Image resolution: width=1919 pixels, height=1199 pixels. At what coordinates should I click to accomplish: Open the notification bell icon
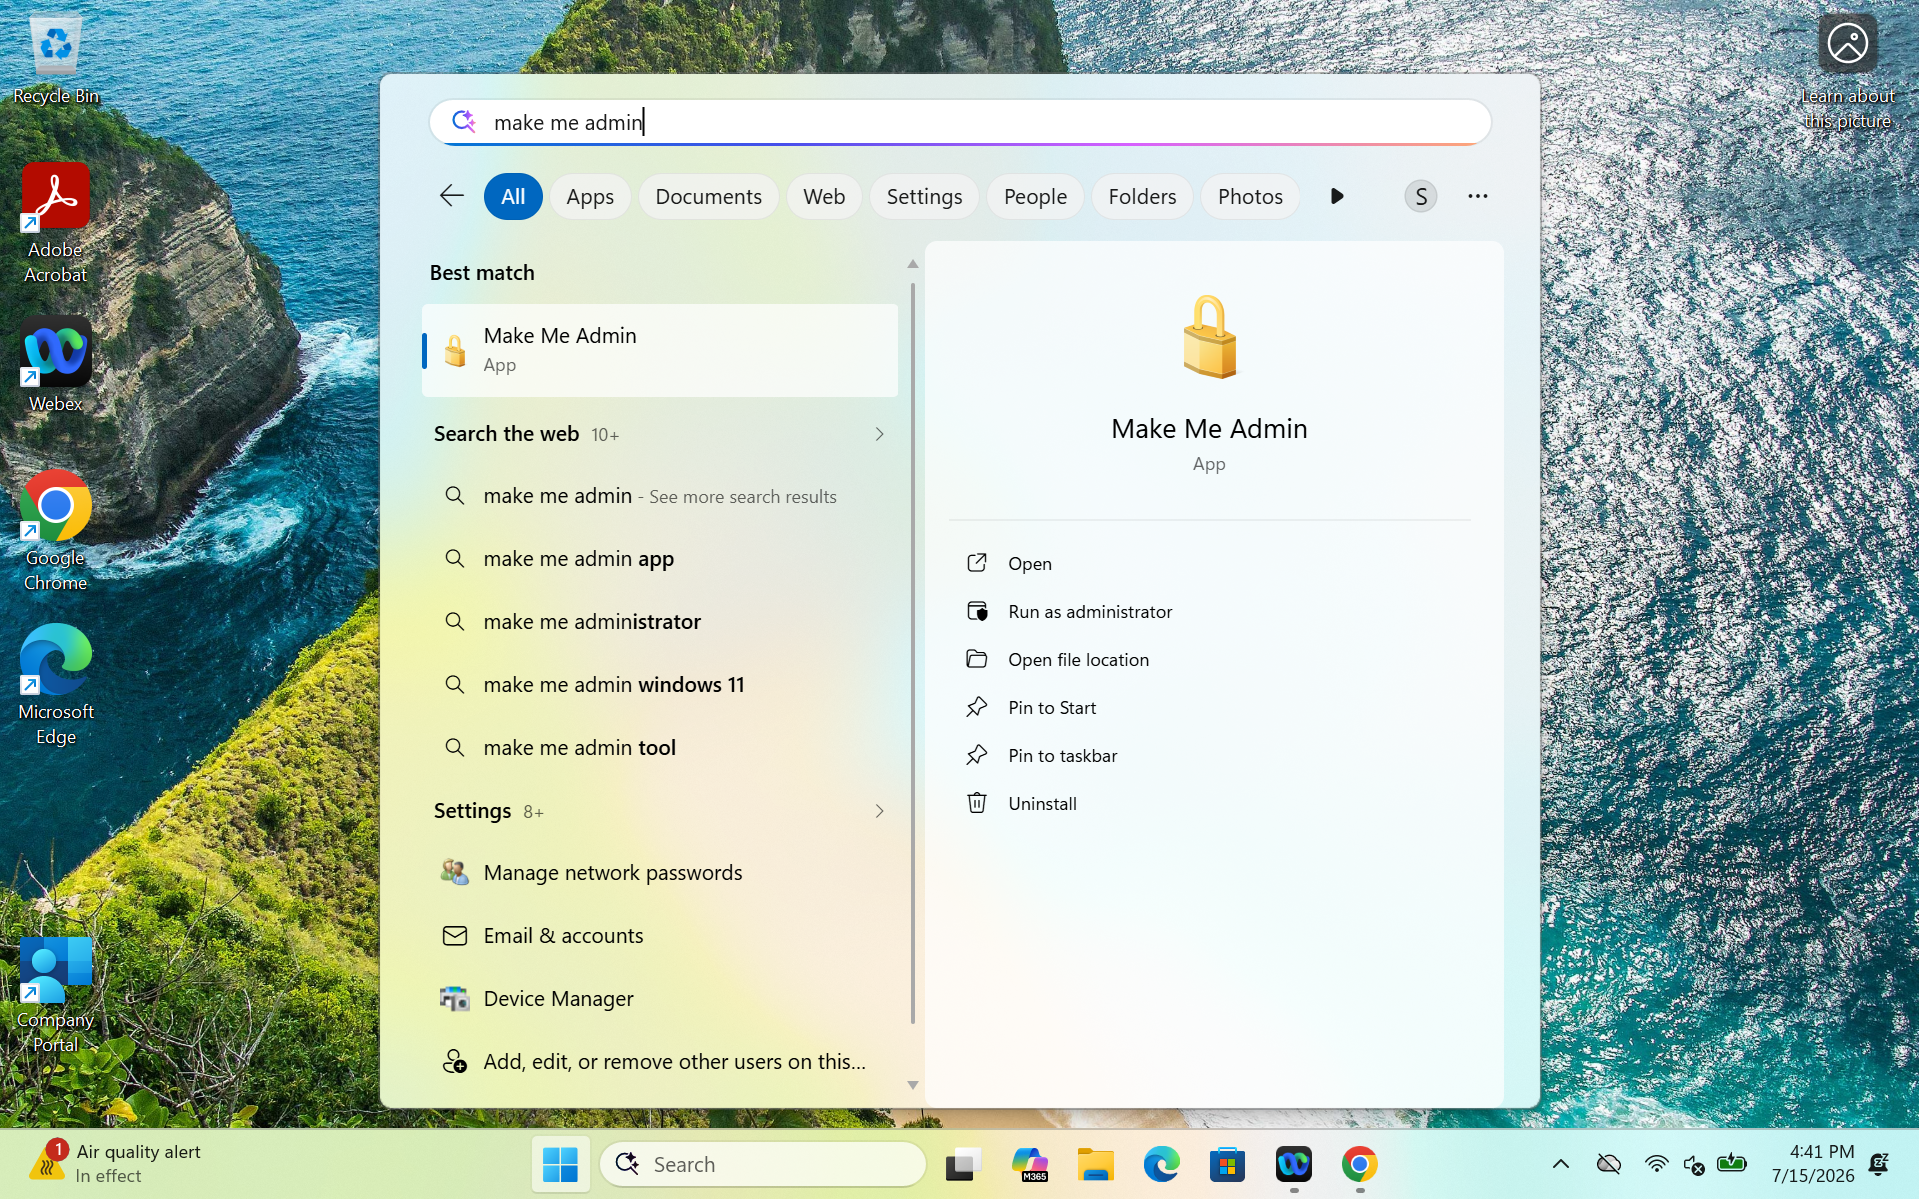(x=1878, y=1164)
